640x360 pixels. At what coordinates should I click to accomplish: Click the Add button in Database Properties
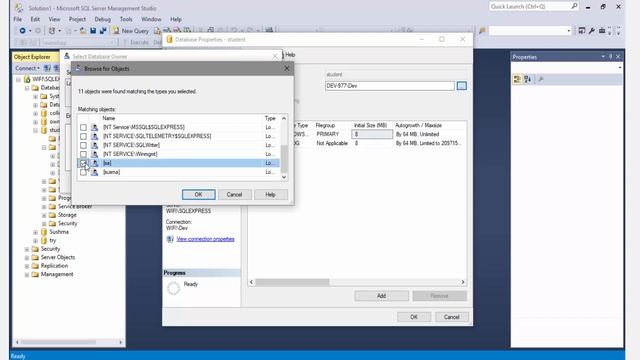[381, 296]
